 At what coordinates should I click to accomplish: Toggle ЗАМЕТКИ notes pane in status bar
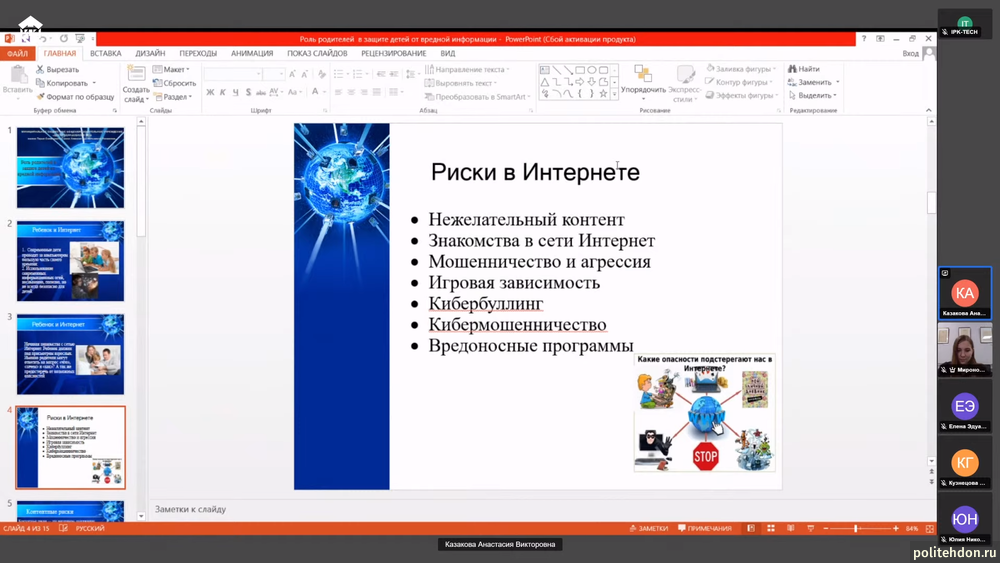click(649, 529)
